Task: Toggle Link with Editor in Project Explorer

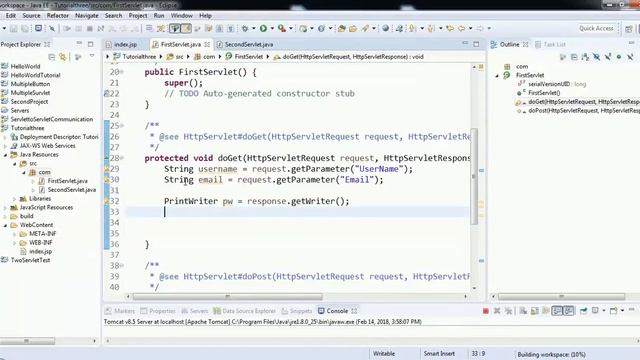Action: click(63, 57)
